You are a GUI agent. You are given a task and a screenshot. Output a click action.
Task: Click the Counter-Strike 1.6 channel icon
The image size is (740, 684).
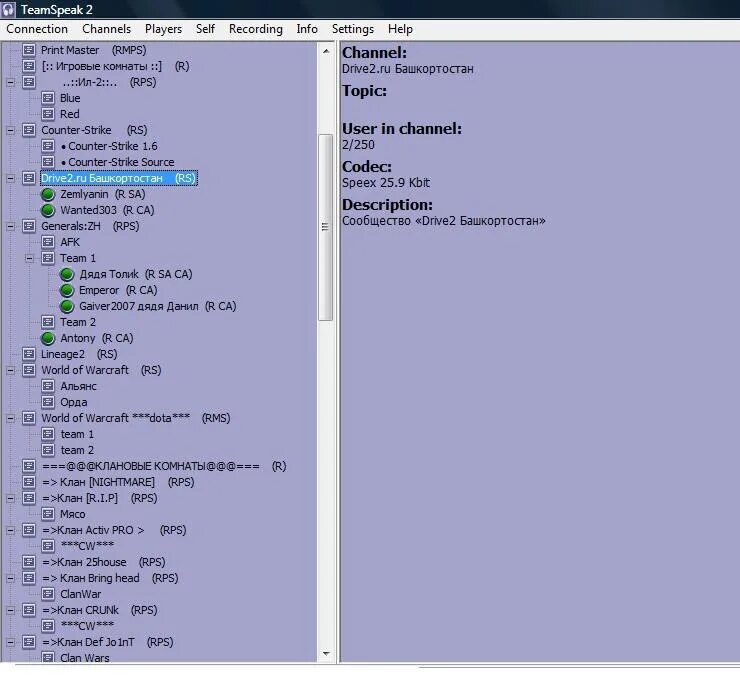(48, 146)
